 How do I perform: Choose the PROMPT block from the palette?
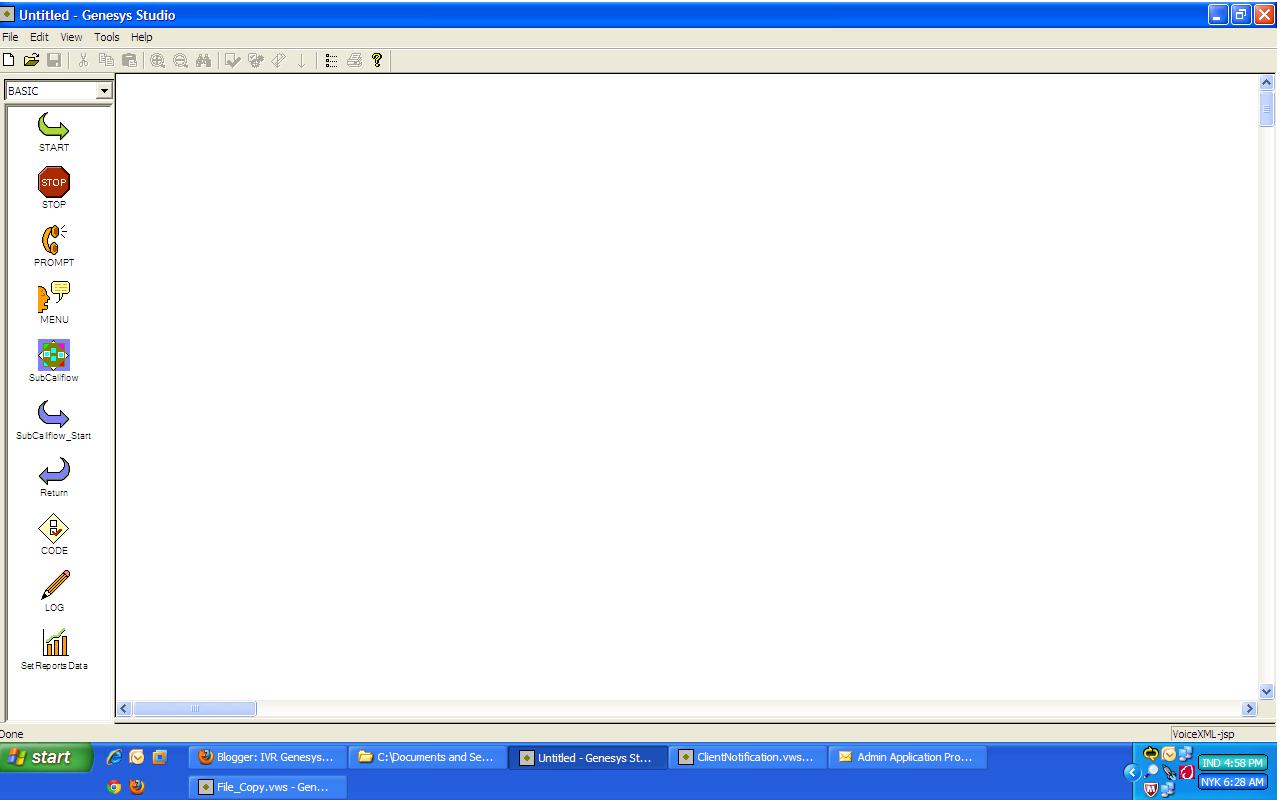tap(53, 242)
